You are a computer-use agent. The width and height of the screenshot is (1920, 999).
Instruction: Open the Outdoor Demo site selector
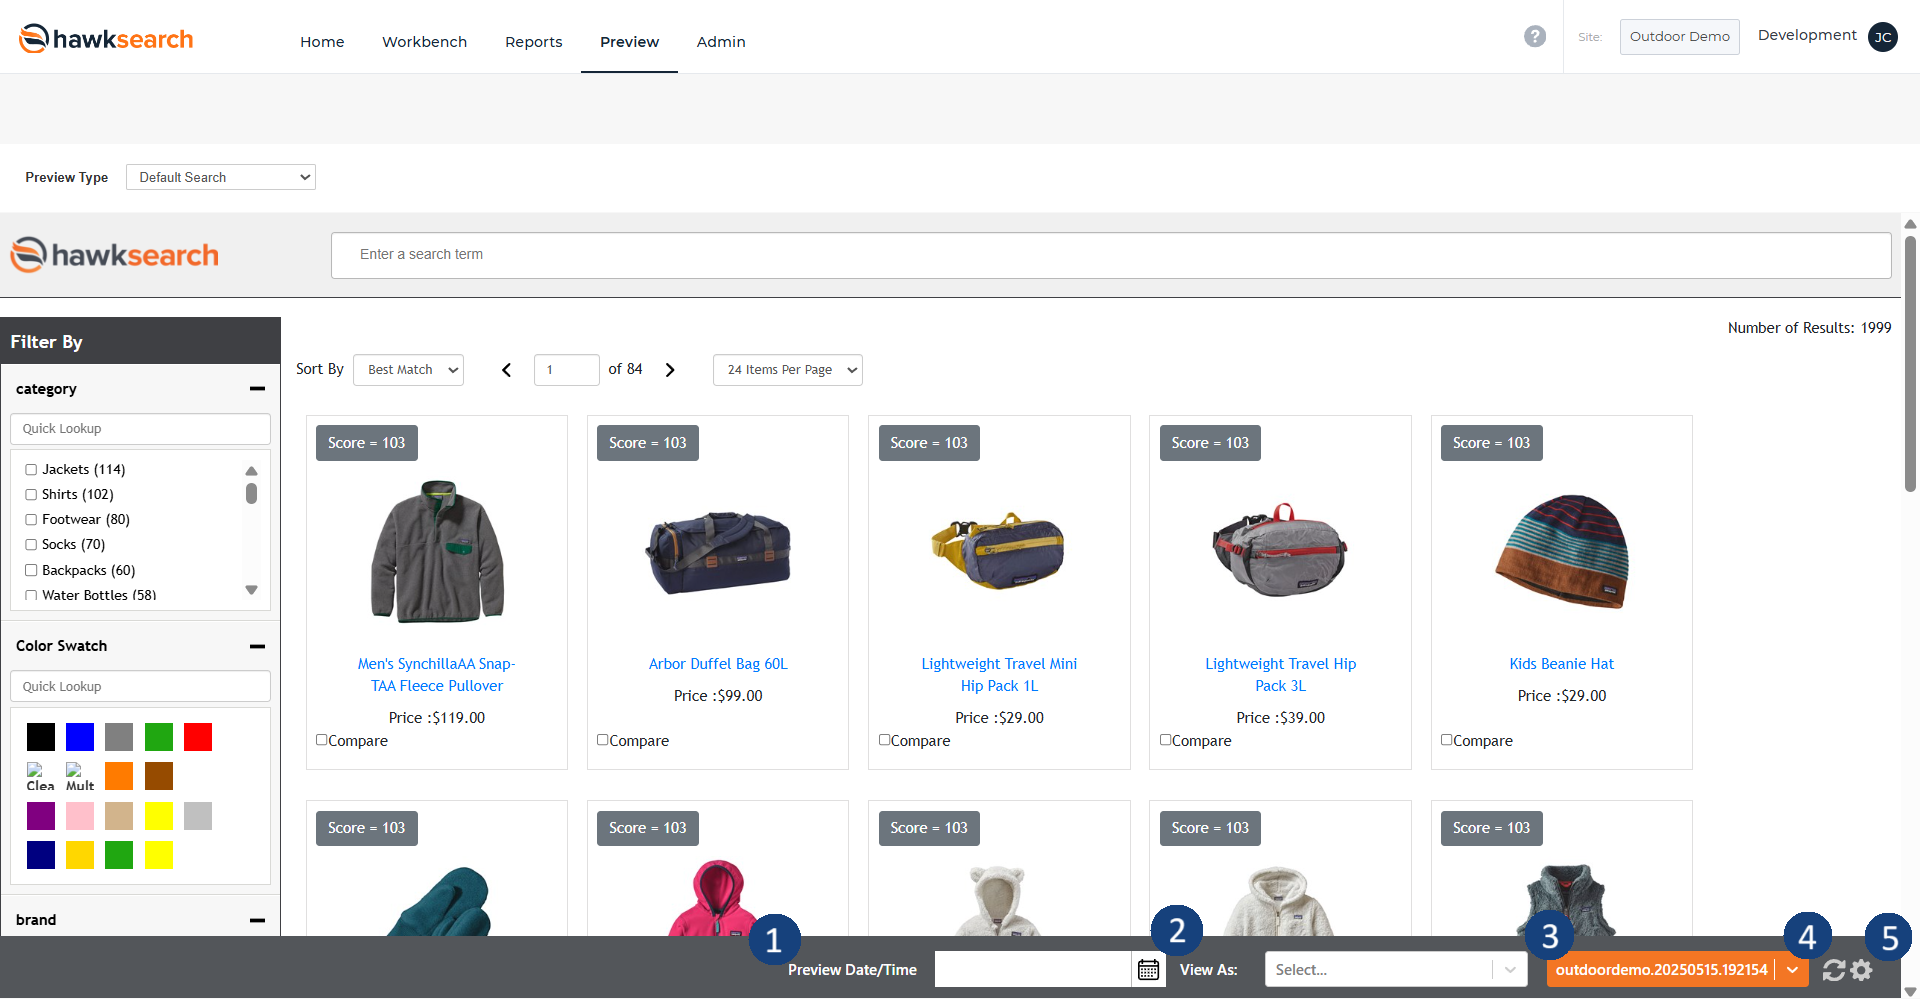pyautogui.click(x=1680, y=37)
